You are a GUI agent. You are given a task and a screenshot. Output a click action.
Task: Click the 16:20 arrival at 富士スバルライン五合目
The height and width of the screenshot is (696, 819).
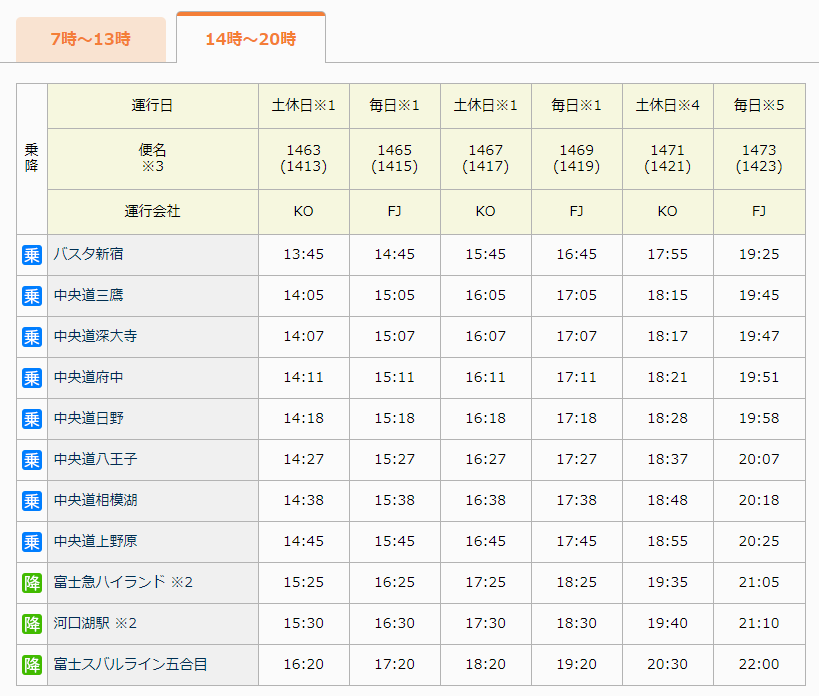[x=303, y=665]
